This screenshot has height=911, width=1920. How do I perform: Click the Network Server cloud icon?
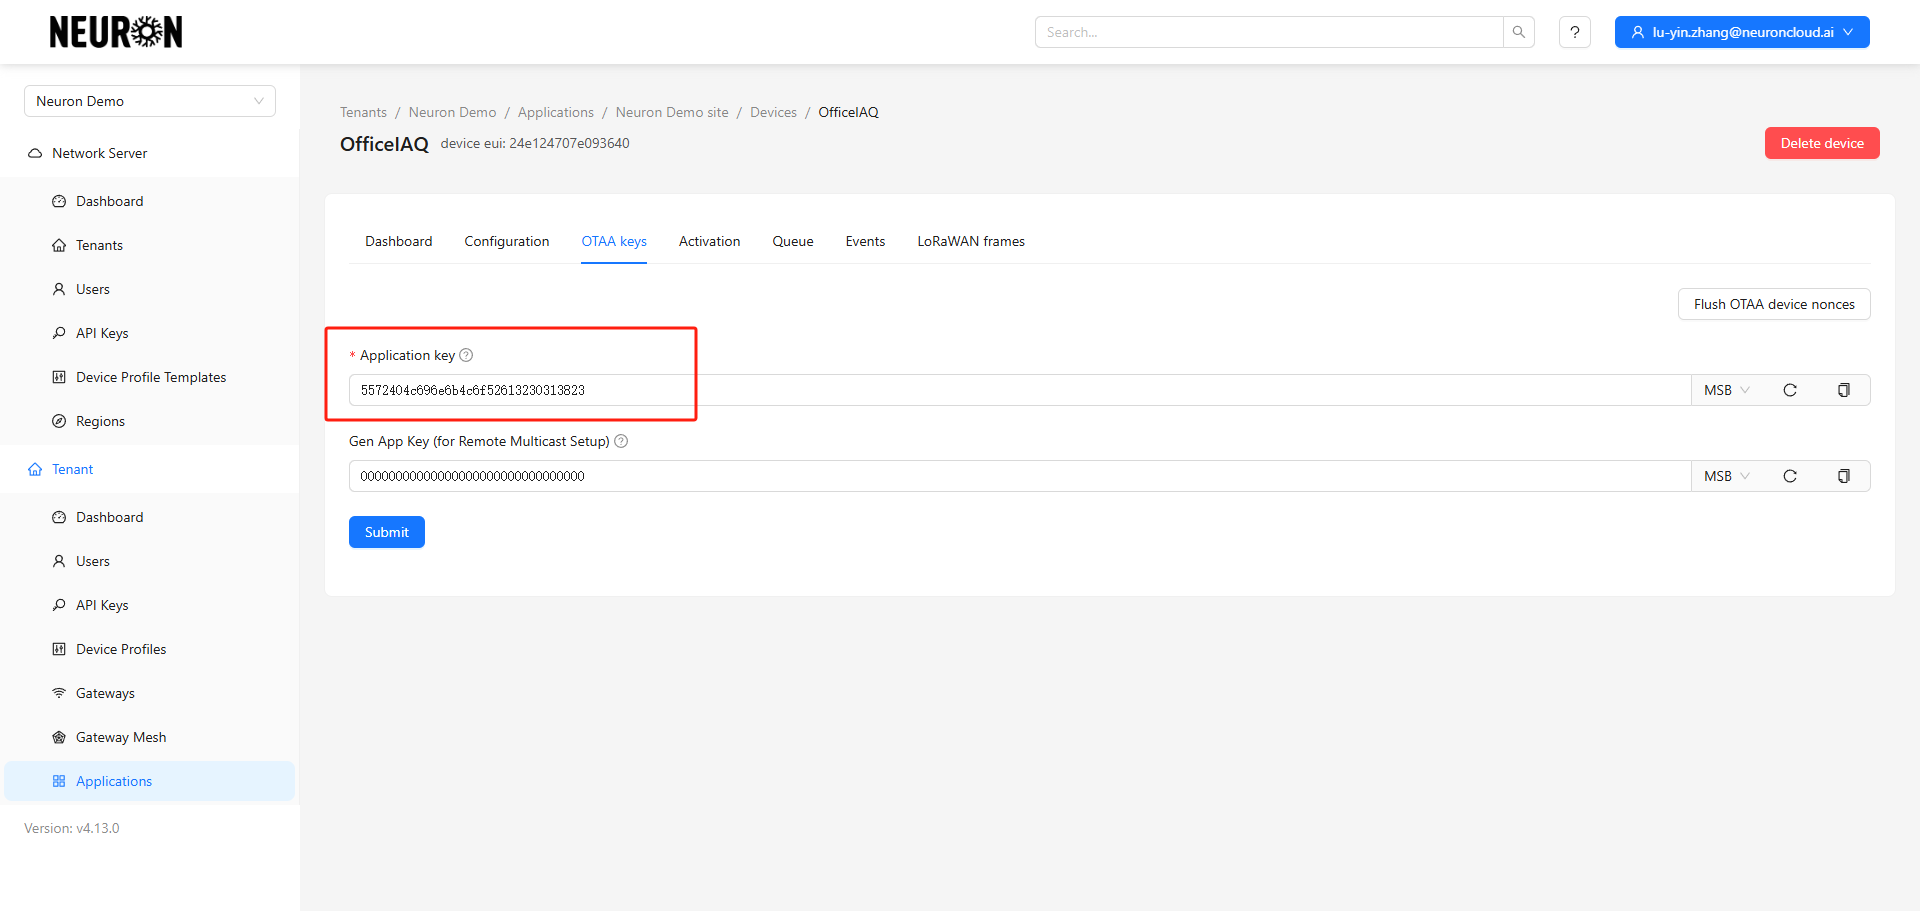pos(35,153)
